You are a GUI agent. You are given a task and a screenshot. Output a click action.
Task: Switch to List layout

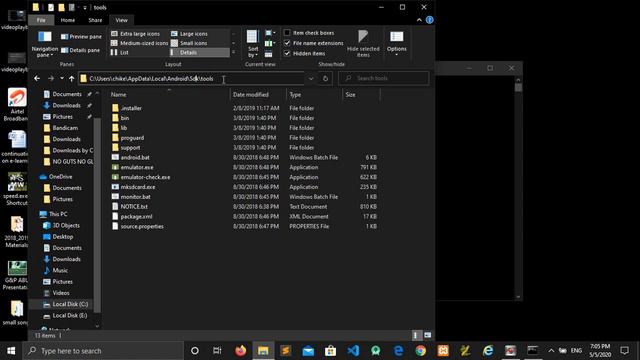tap(120, 52)
